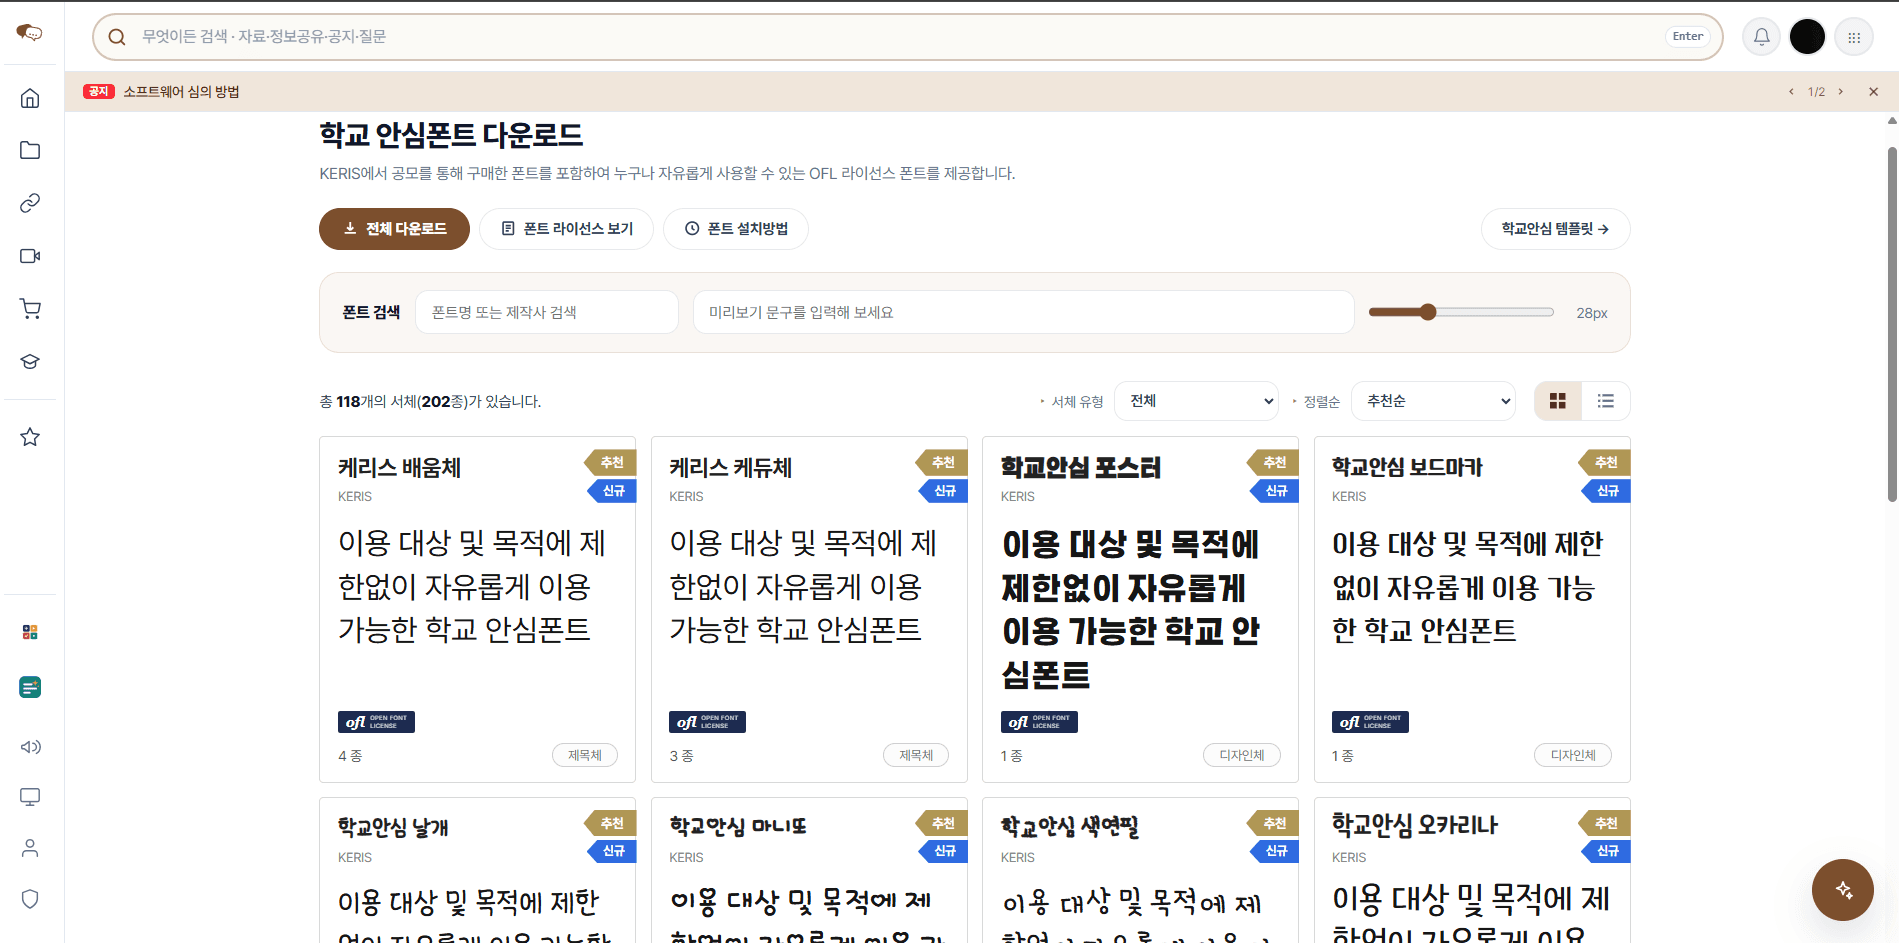Close the notice banner
Image resolution: width=1899 pixels, height=943 pixels.
click(1873, 92)
